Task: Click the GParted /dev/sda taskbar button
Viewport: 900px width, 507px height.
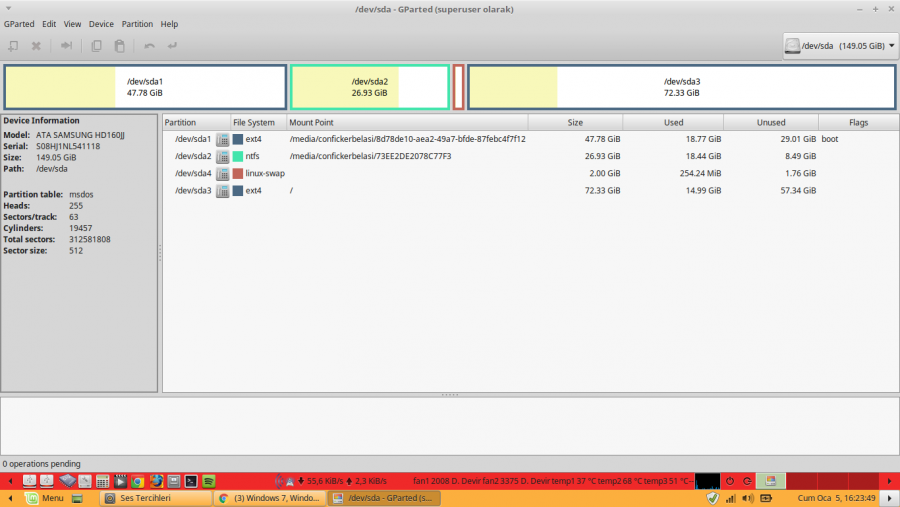Action: coord(384,498)
